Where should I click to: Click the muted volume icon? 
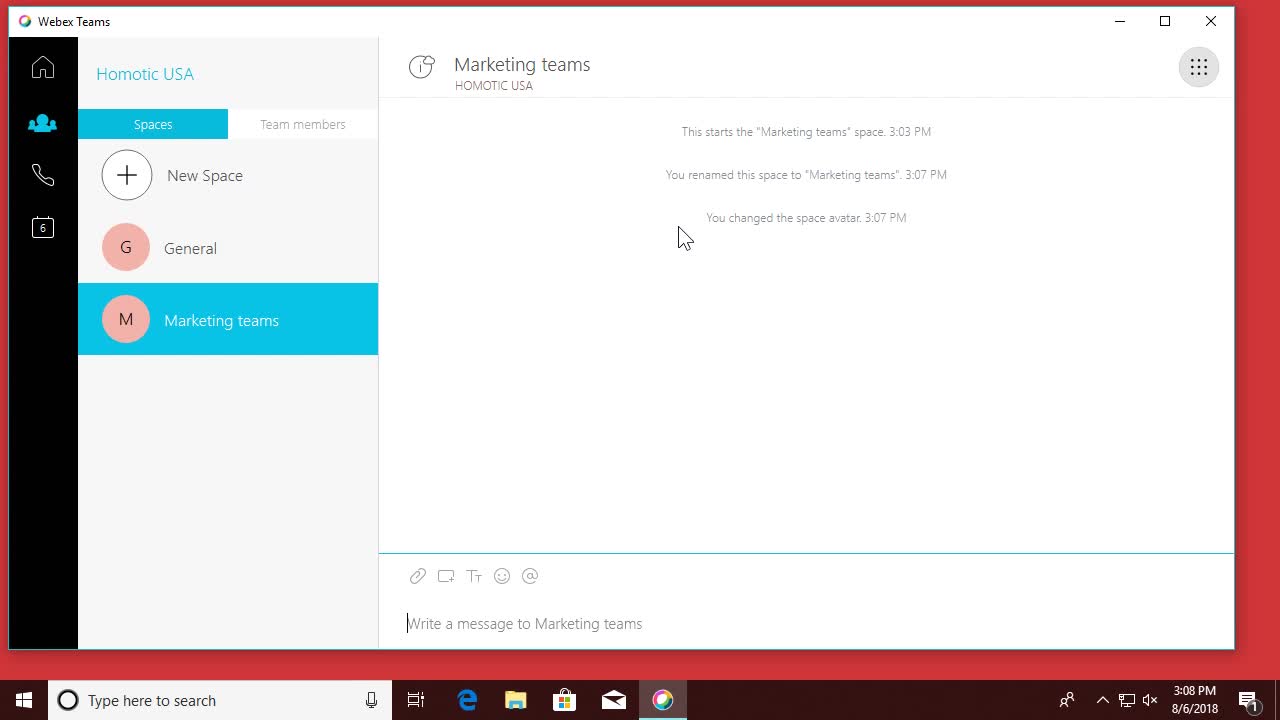click(1150, 700)
